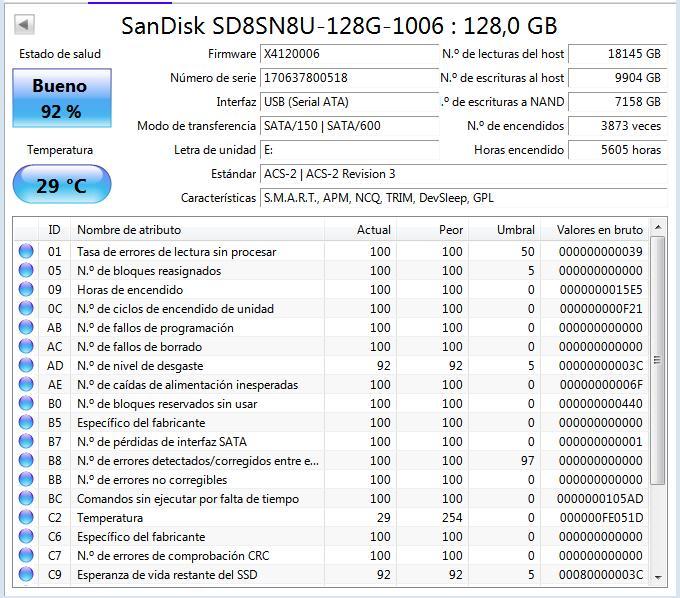The width and height of the screenshot is (680, 598).
Task: Click the status icon for attribute 01
Action: click(26, 252)
